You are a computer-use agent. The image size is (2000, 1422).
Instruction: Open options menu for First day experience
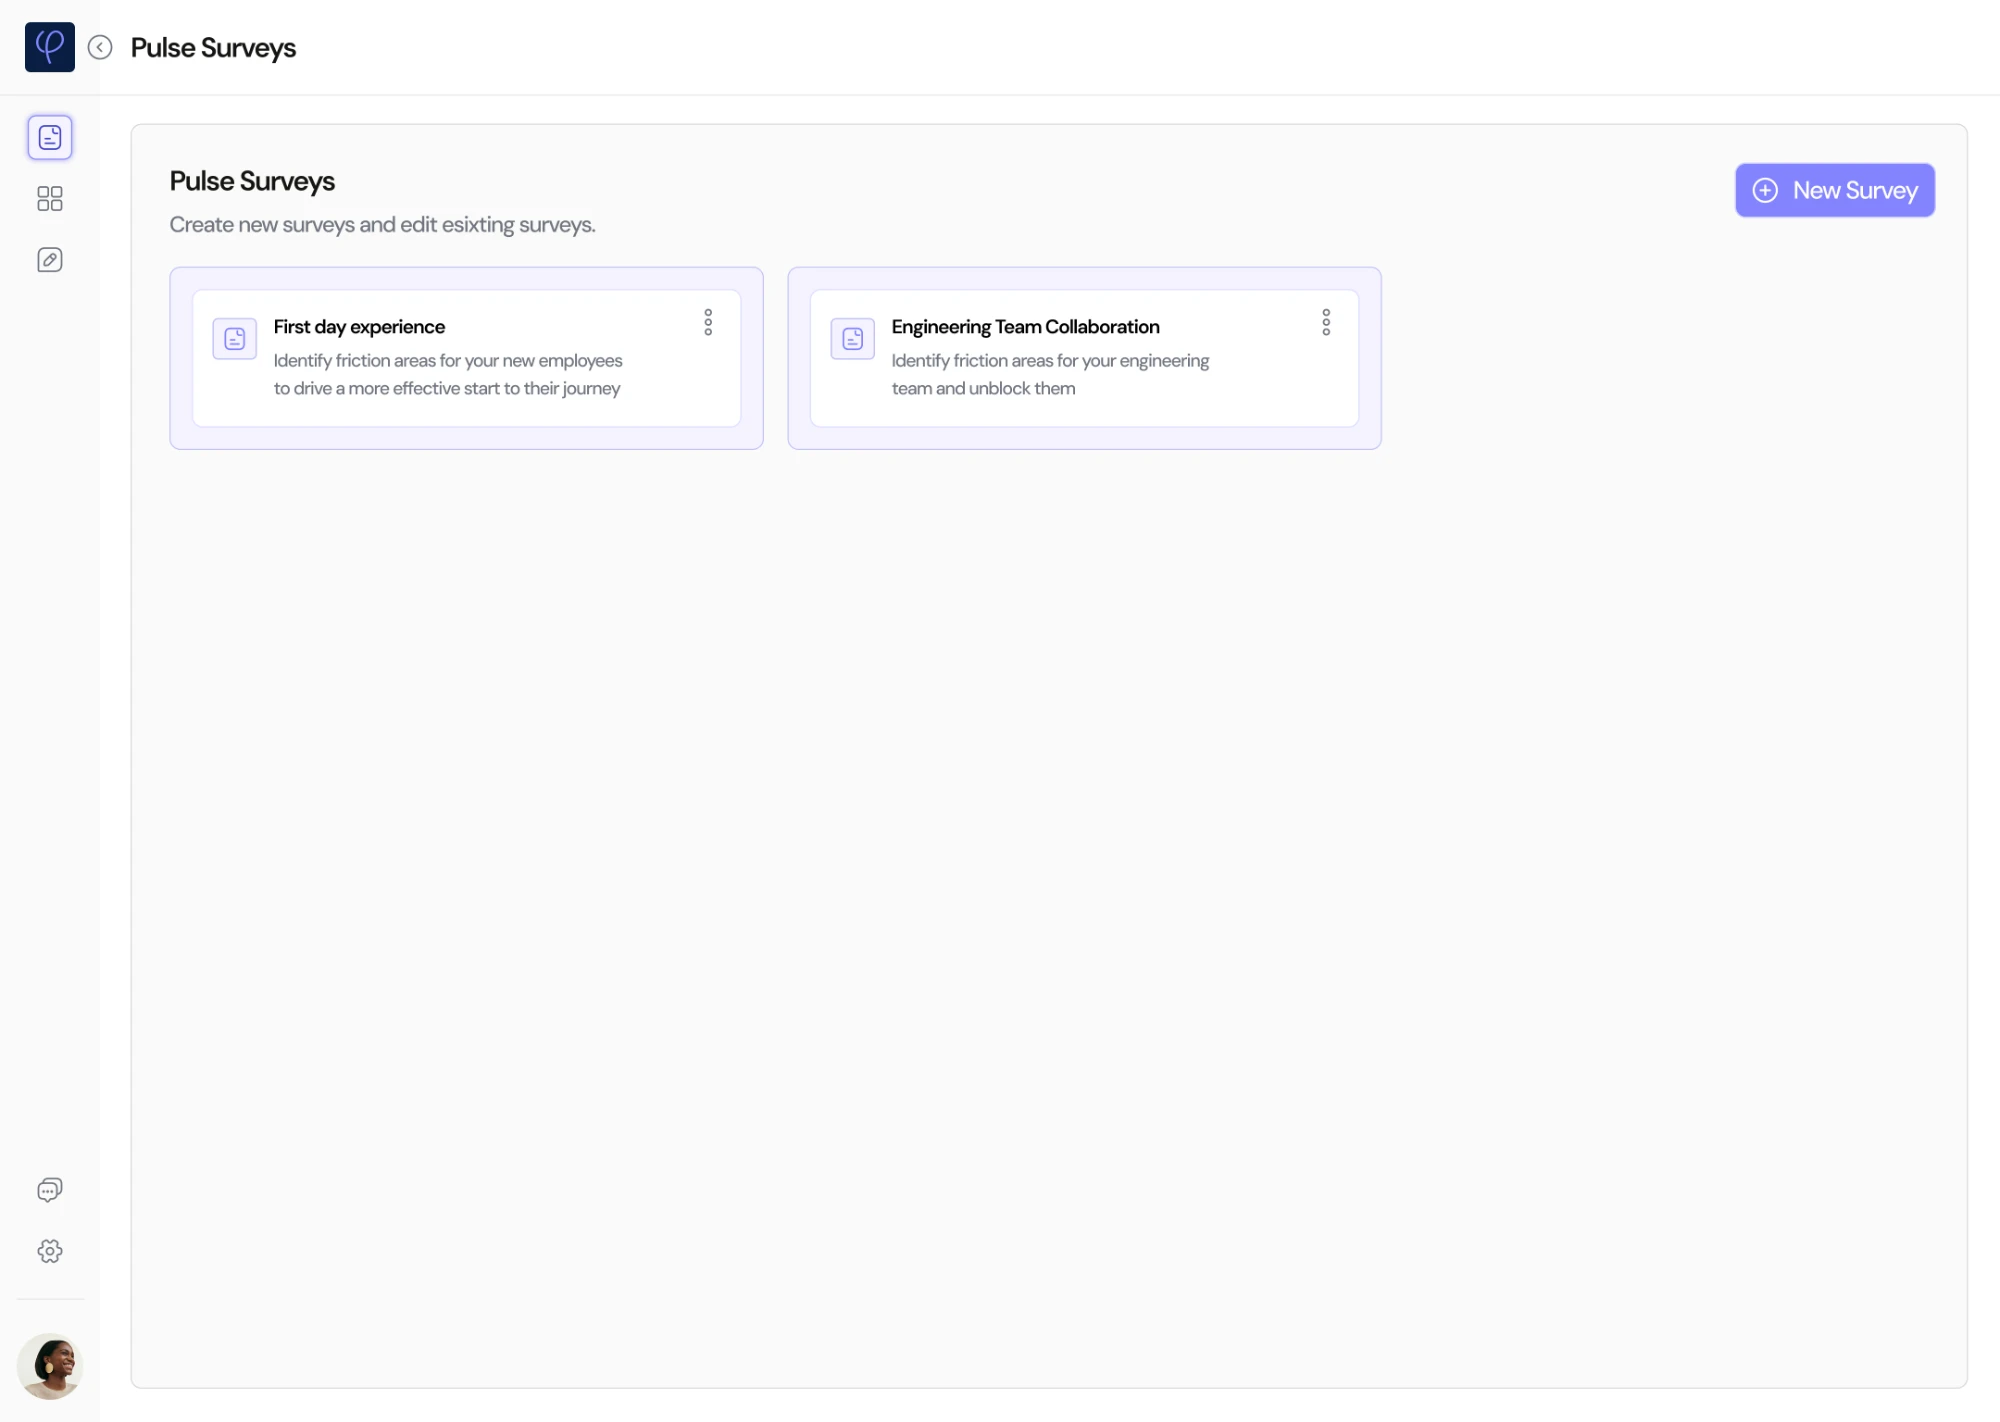pyautogui.click(x=708, y=322)
